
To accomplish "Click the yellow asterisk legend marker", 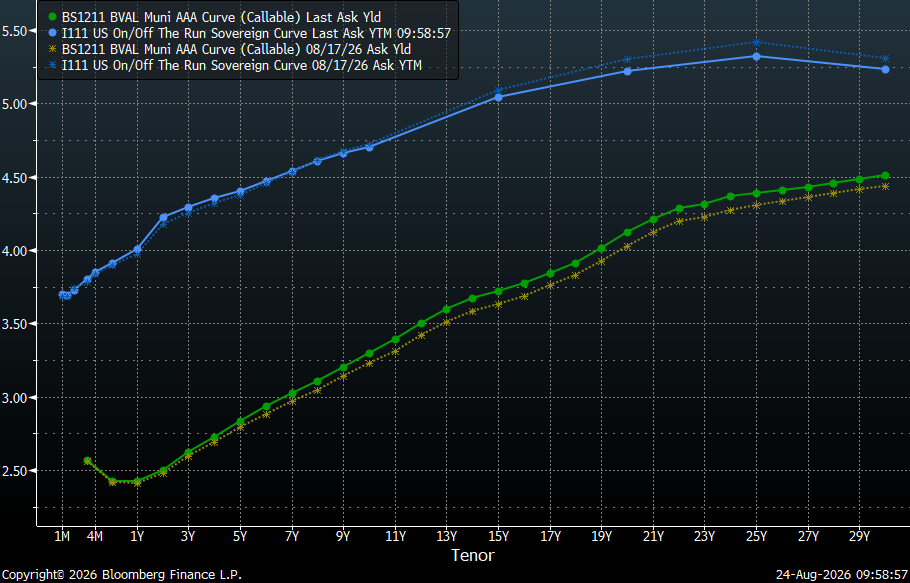I will point(53,50).
